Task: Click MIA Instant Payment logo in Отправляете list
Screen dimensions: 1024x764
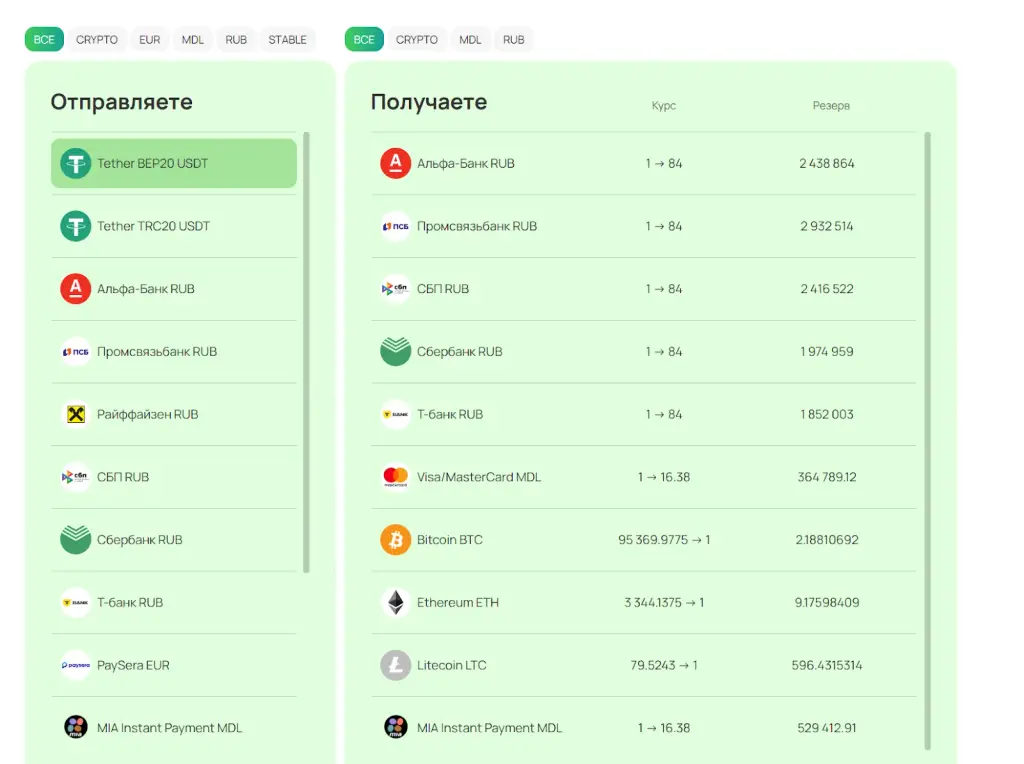Action: [76, 727]
